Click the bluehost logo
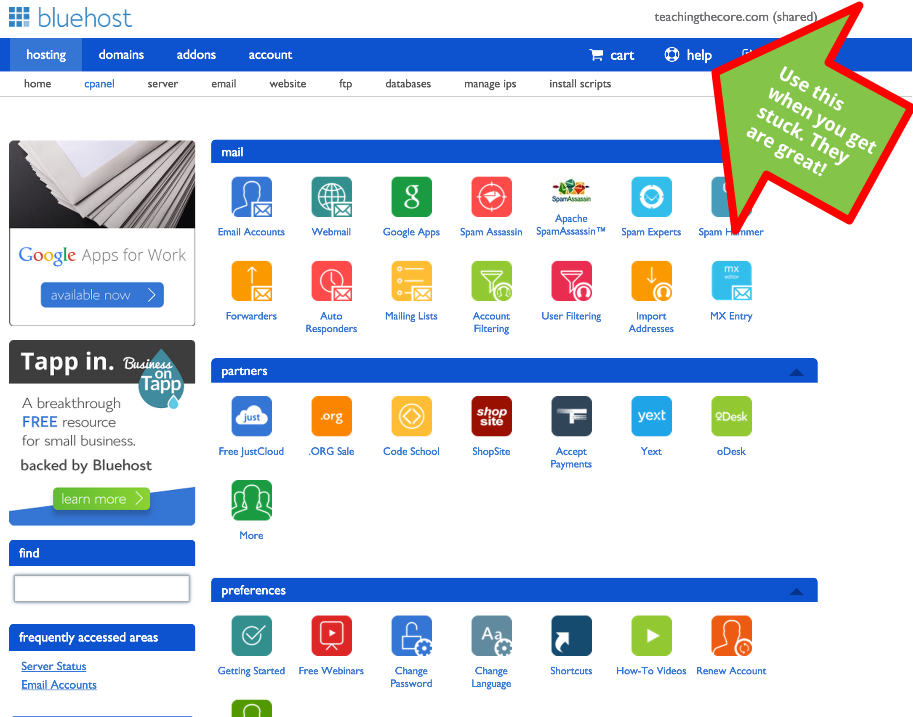 click(70, 17)
